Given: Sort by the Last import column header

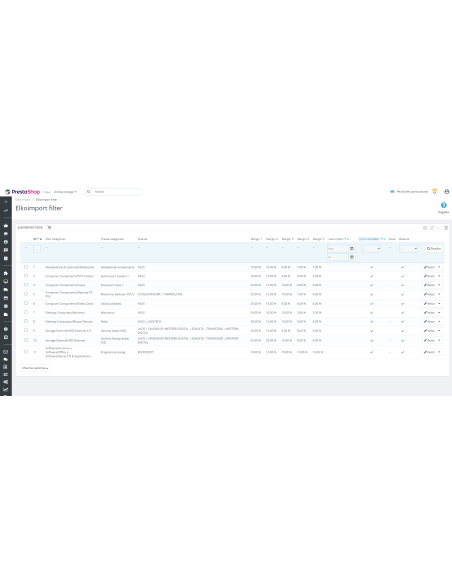Looking at the screenshot, I should pos(336,239).
